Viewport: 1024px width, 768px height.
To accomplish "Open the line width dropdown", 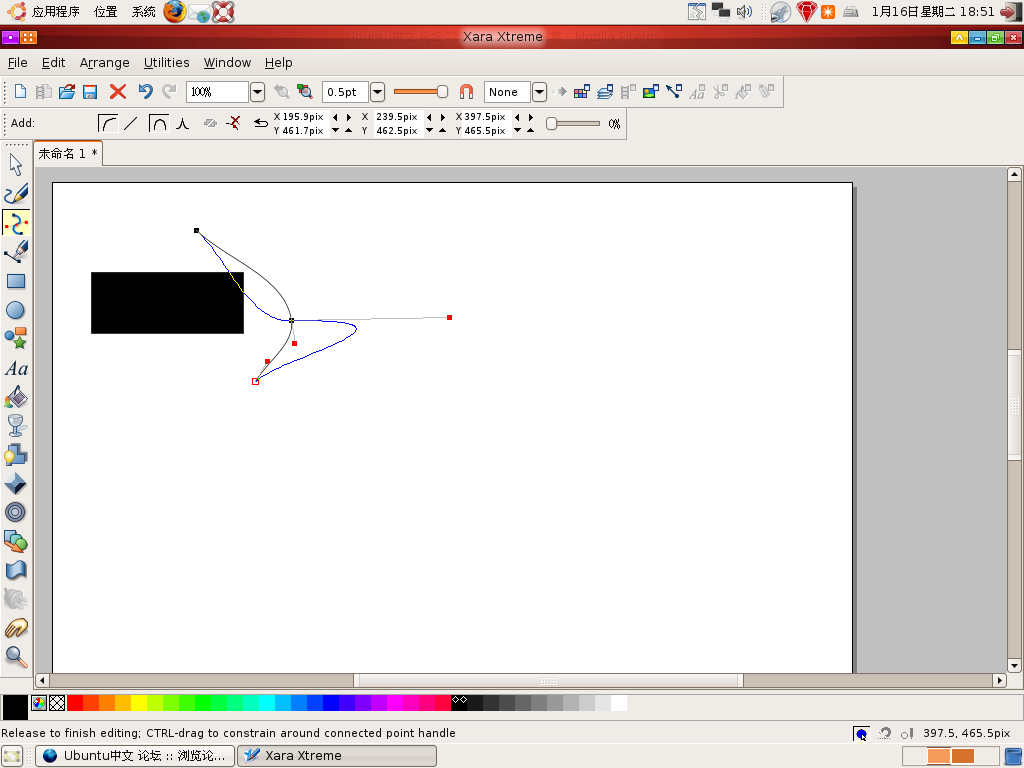I will tap(377, 92).
